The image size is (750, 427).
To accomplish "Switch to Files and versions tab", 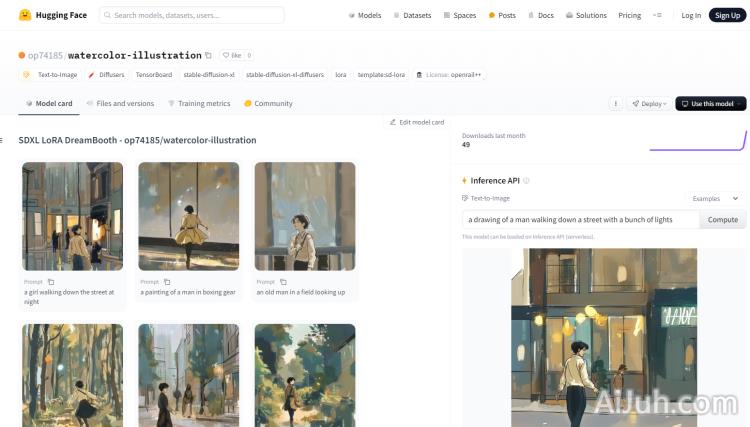I will click(x=119, y=104).
